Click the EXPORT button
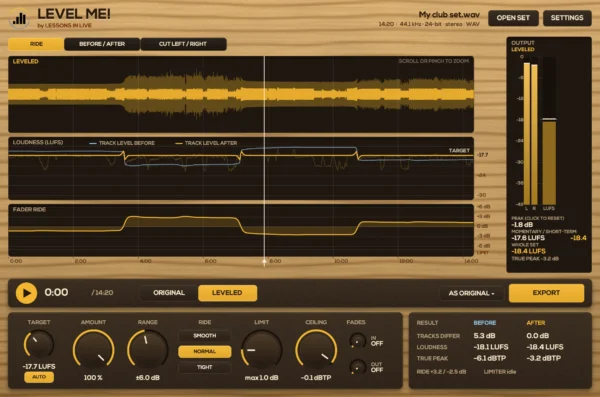Screen dimensions: 600x397 (x=546, y=293)
